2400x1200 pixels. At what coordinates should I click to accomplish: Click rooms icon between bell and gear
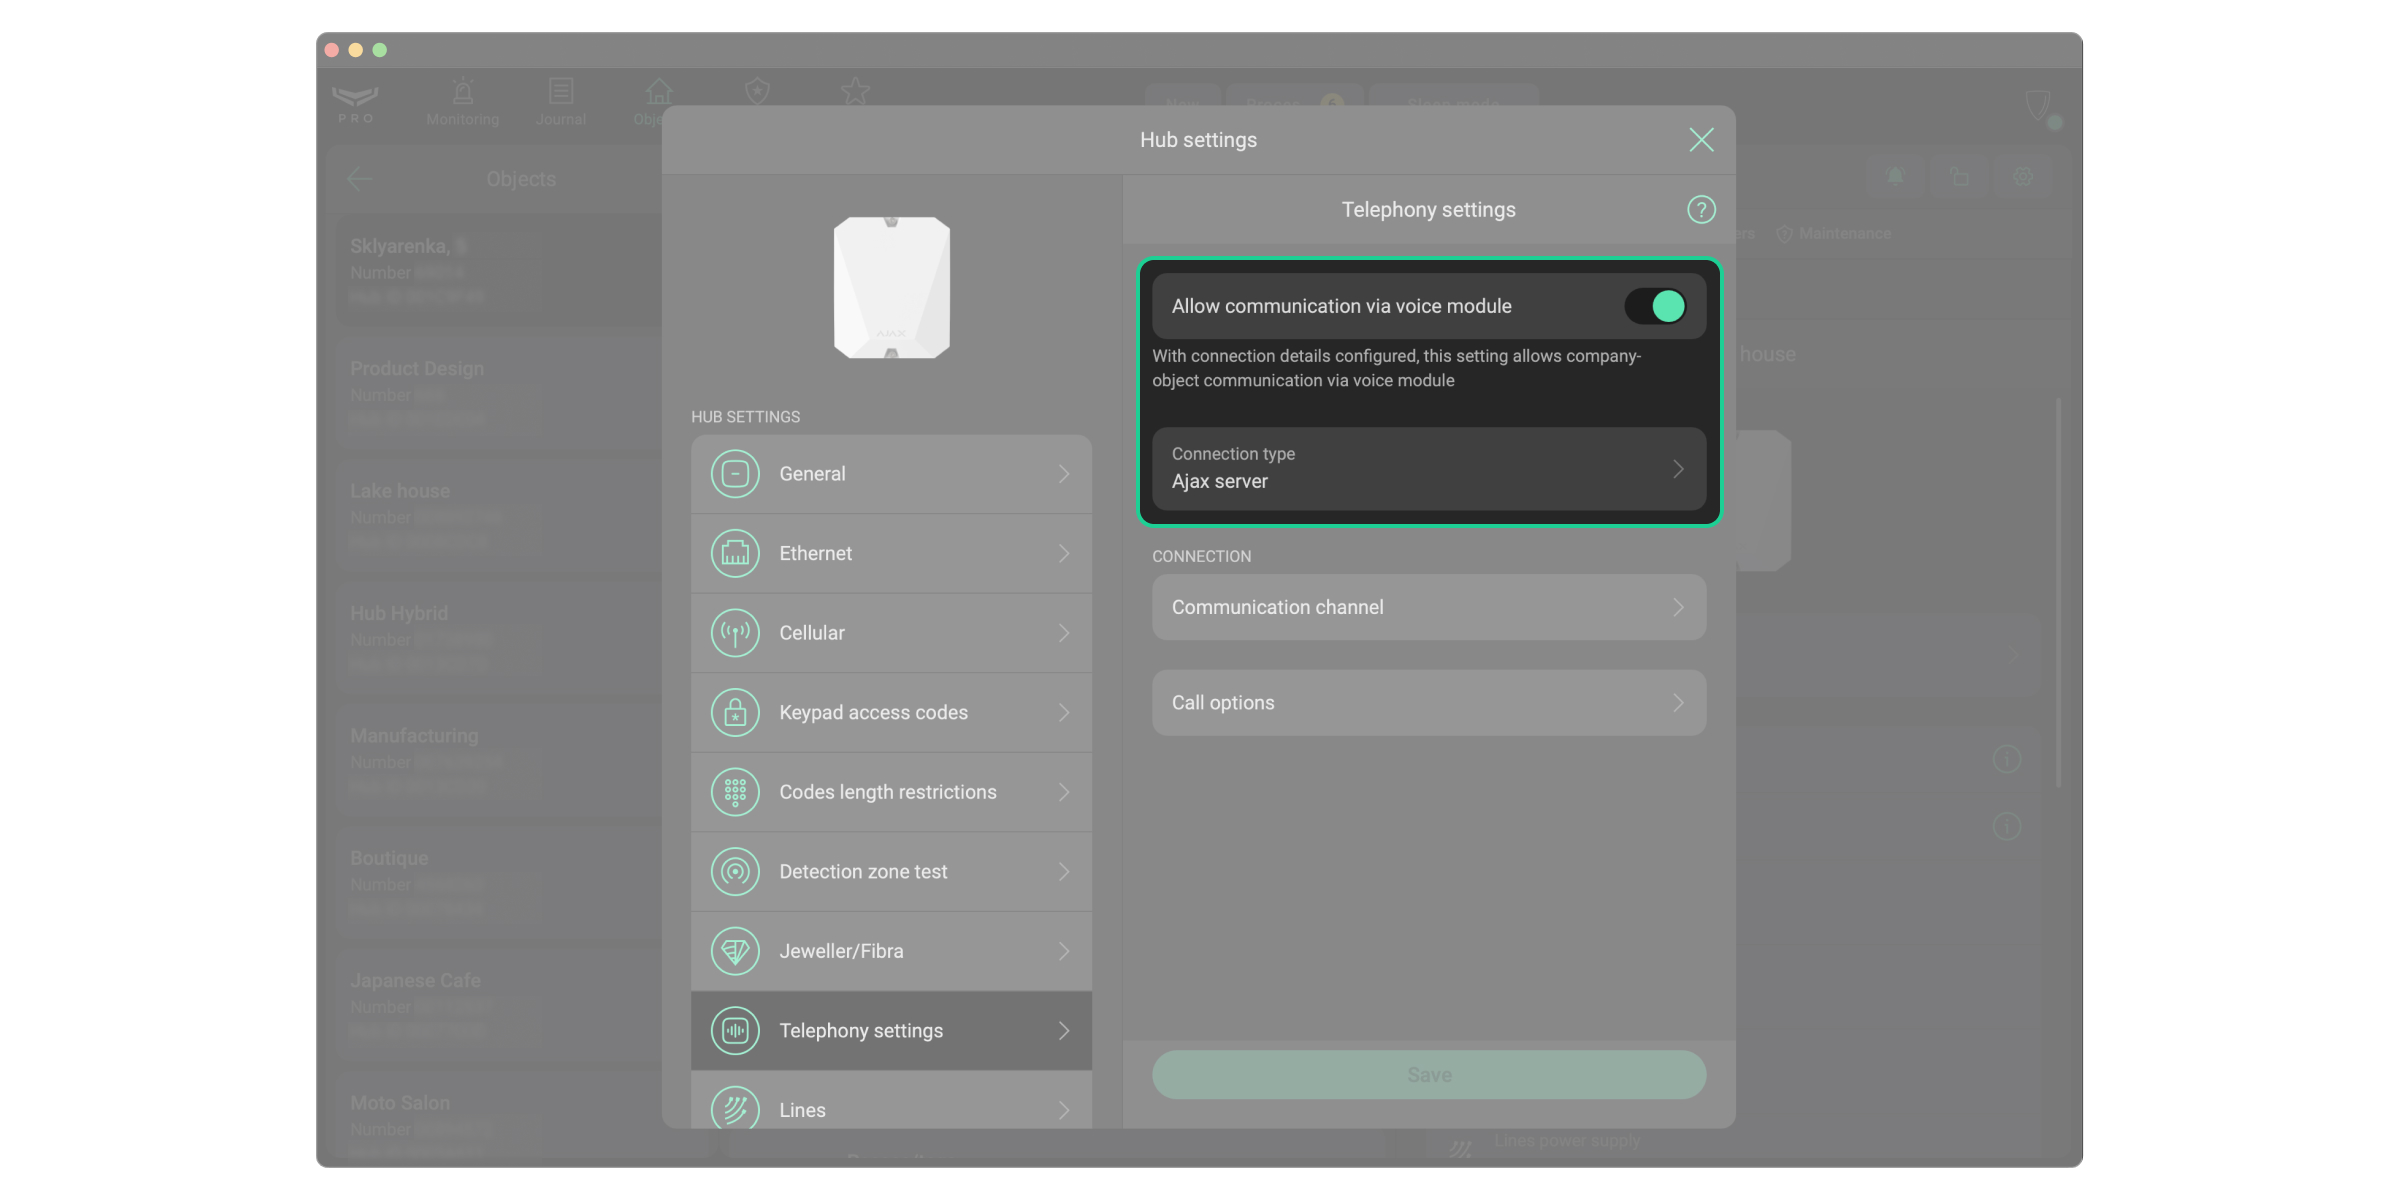[1959, 177]
